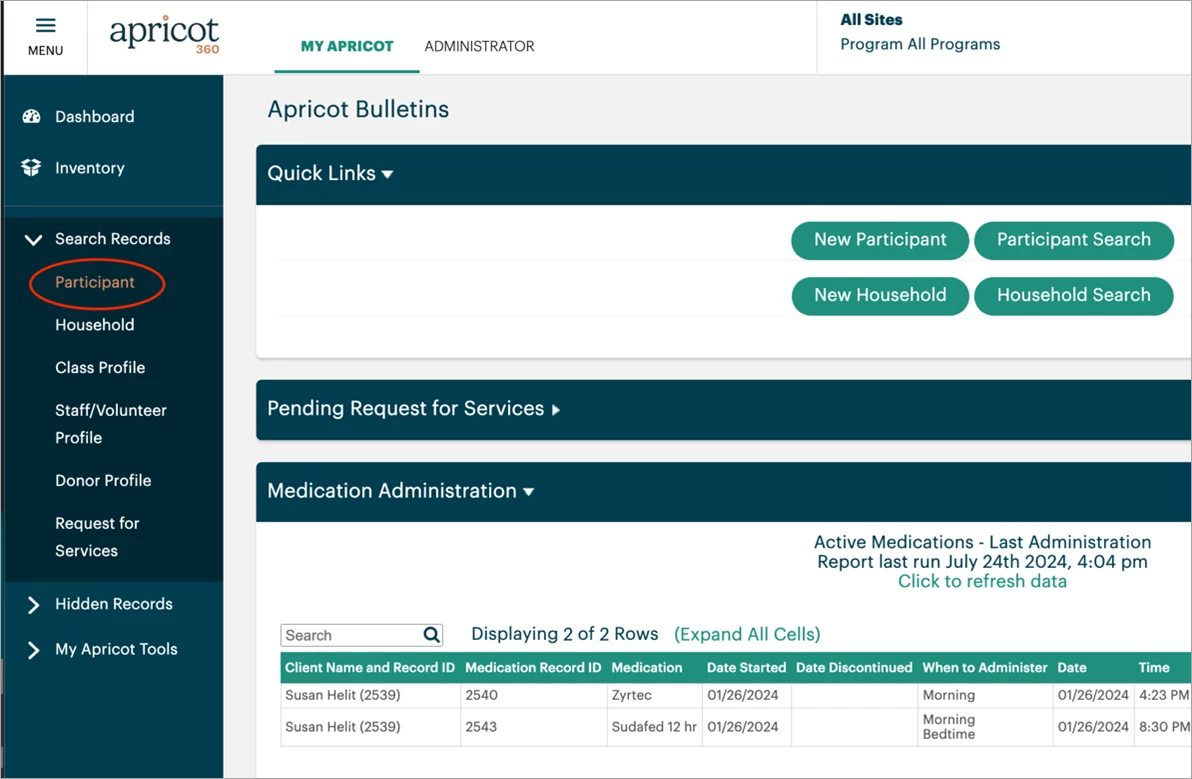Click the Household Search button
The image size is (1192, 779).
[1073, 296]
